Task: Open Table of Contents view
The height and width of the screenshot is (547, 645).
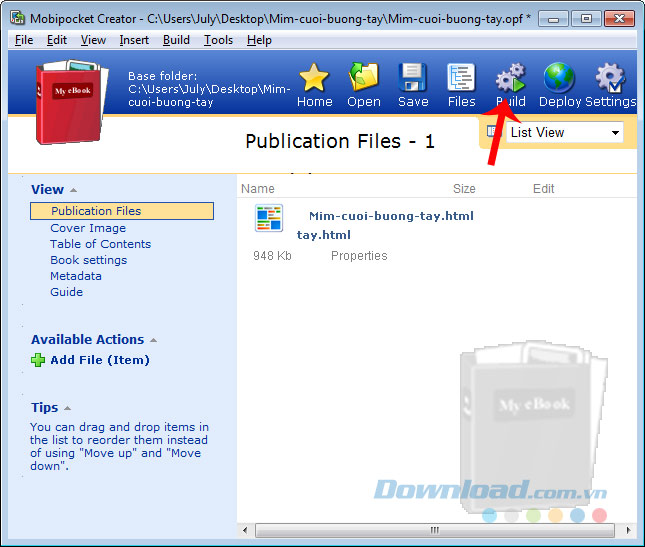Action: pos(100,244)
